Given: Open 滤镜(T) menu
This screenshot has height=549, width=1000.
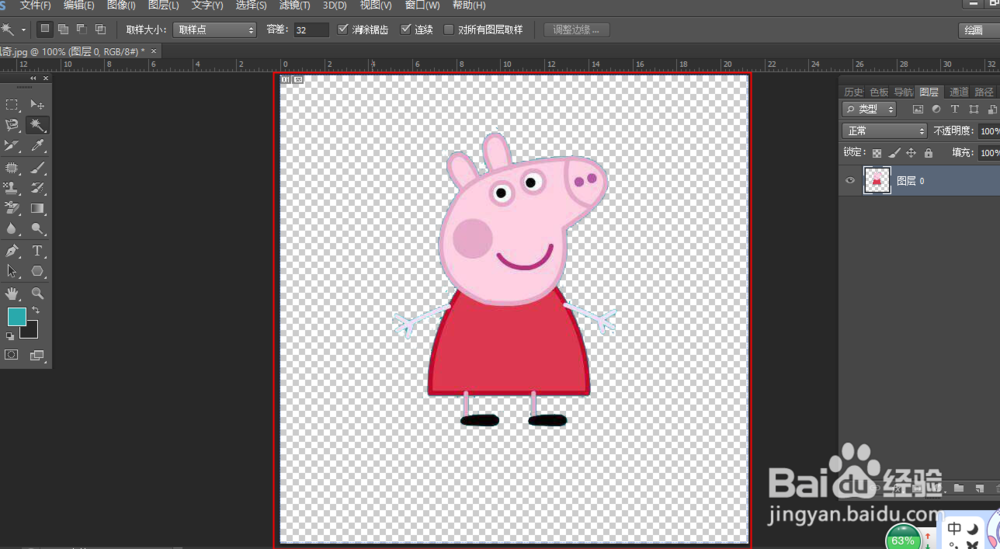Looking at the screenshot, I should coord(294,6).
